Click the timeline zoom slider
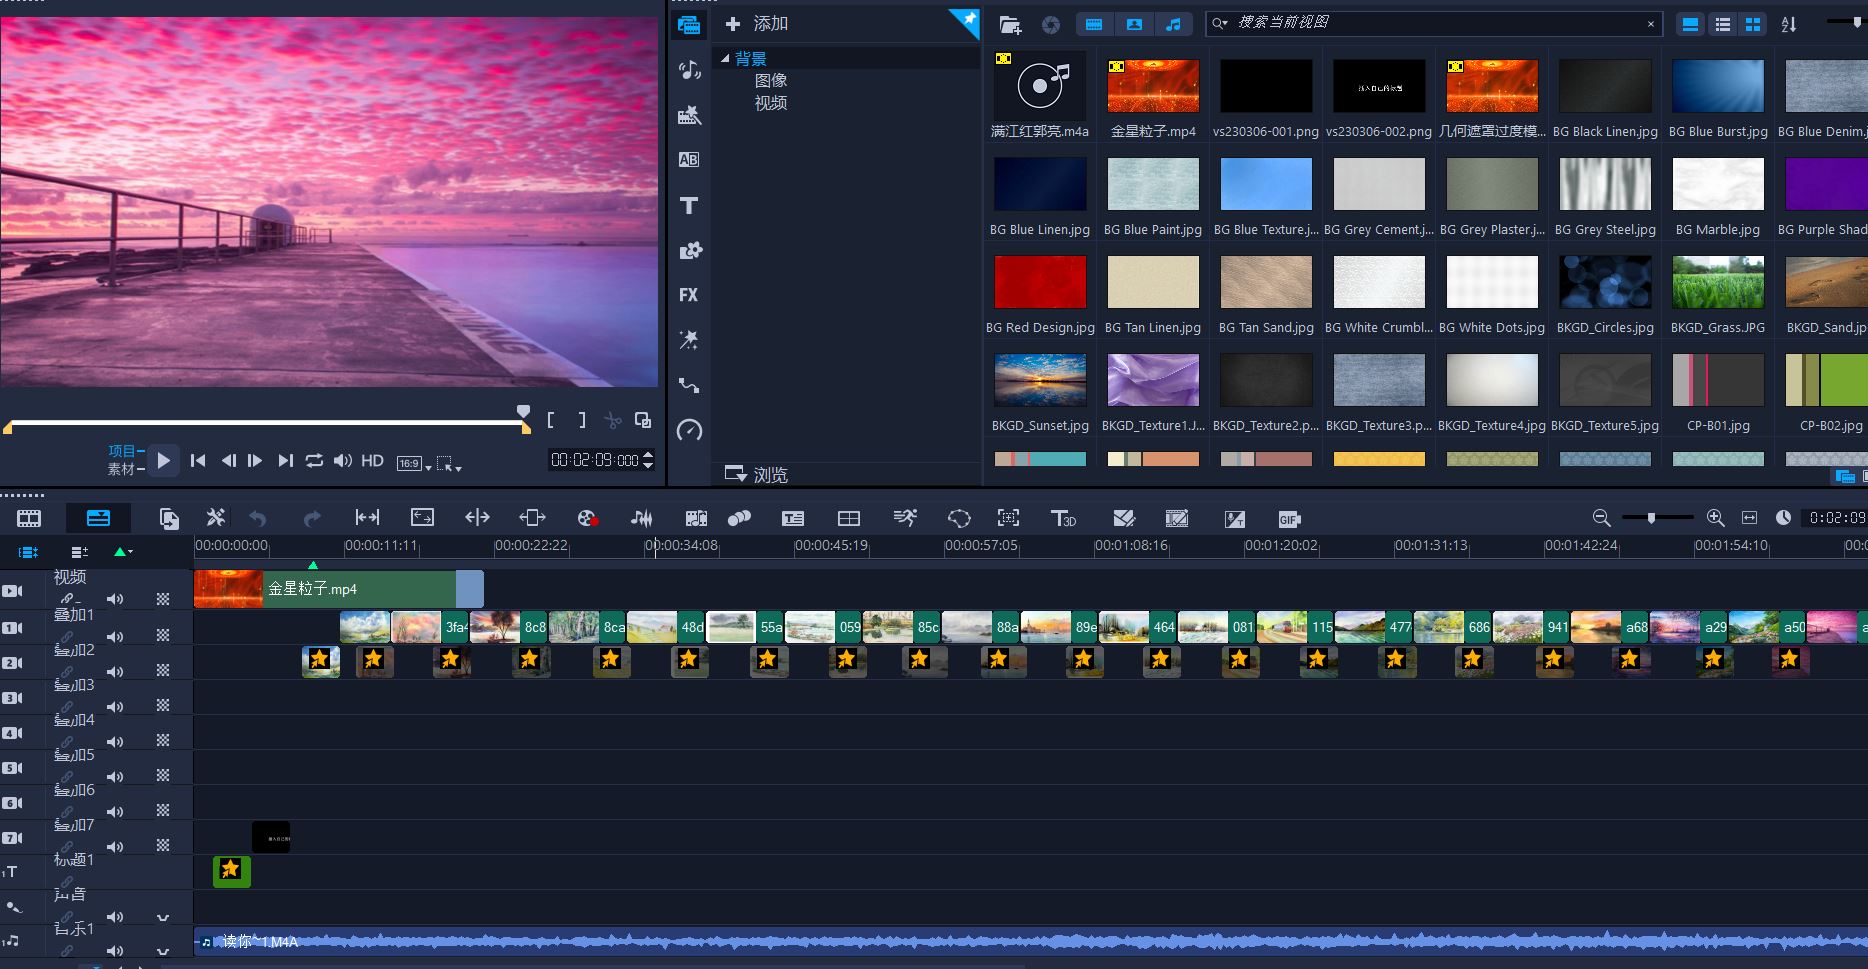The image size is (1868, 969). [x=1651, y=518]
